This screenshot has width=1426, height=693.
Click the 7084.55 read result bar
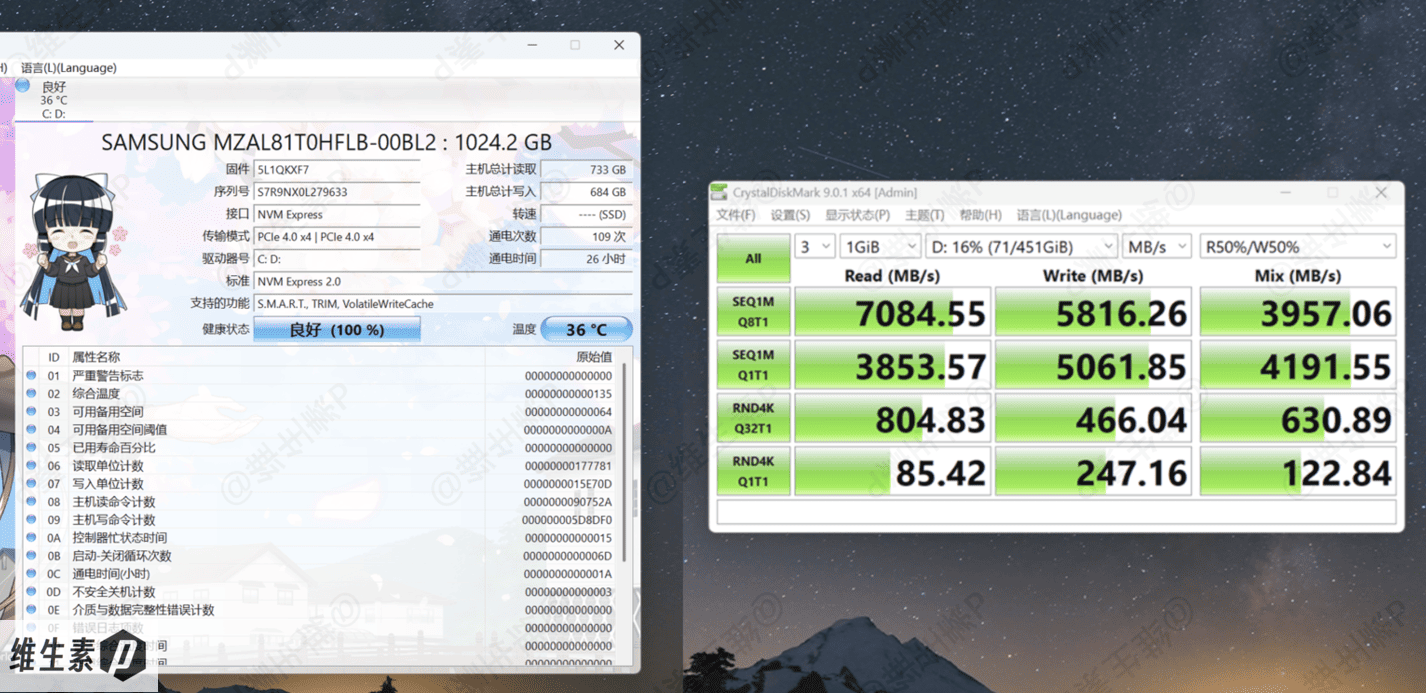(893, 312)
